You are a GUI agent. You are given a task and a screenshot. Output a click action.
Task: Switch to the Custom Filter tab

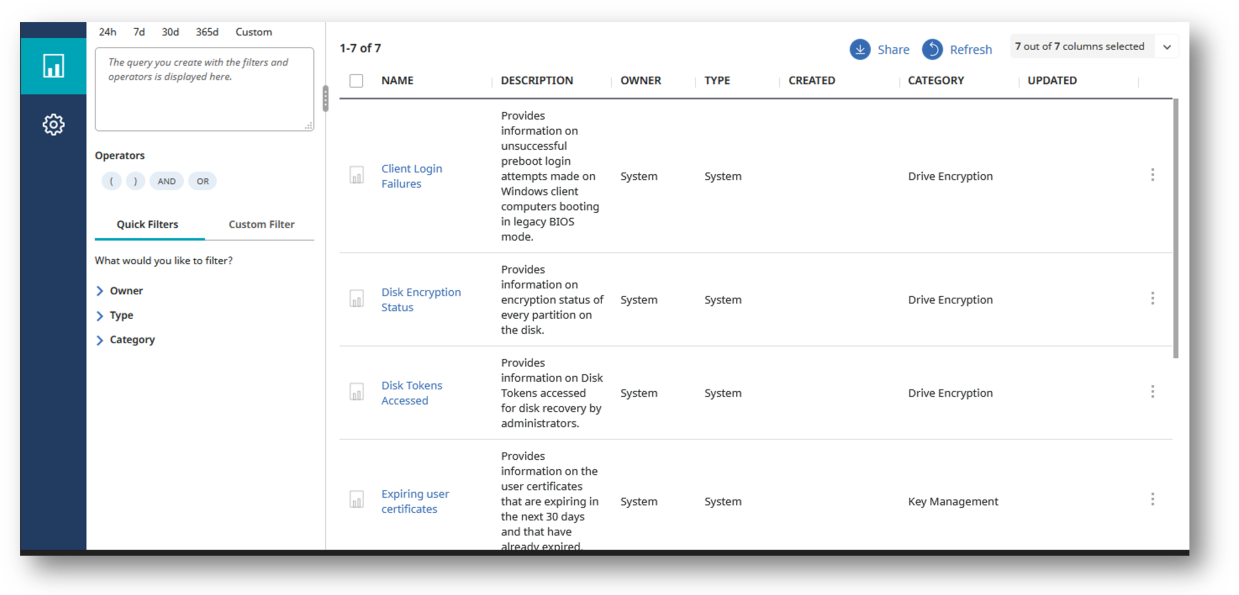coord(261,224)
